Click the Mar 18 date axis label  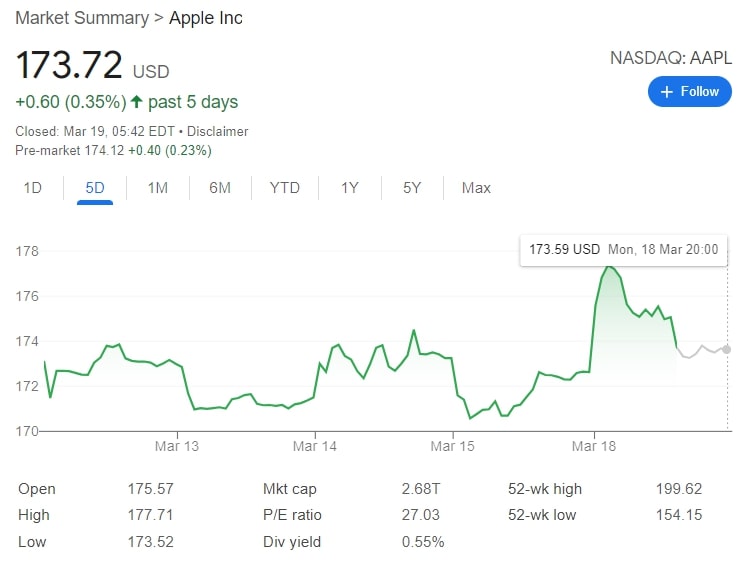click(x=594, y=446)
